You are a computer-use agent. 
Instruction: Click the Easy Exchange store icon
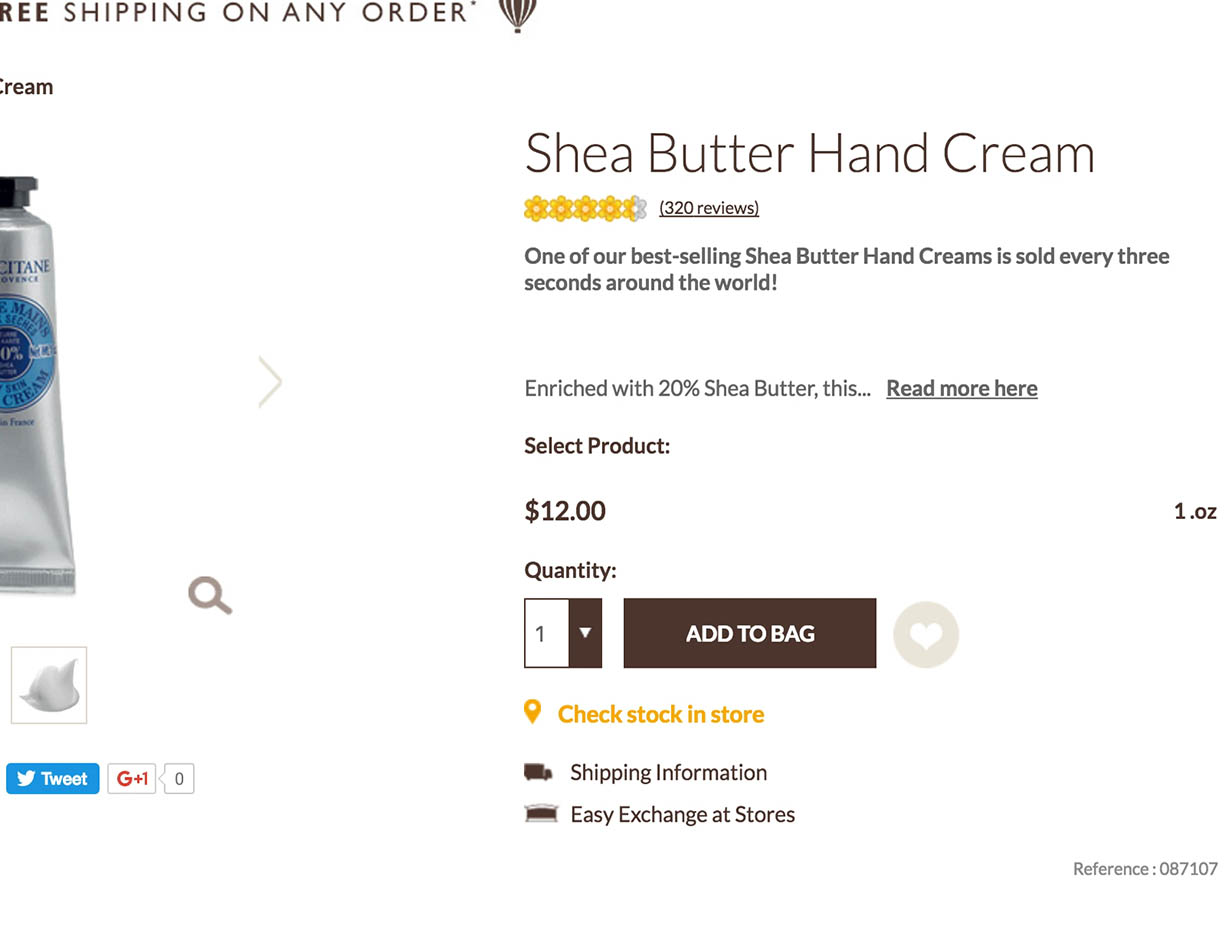[x=540, y=814]
